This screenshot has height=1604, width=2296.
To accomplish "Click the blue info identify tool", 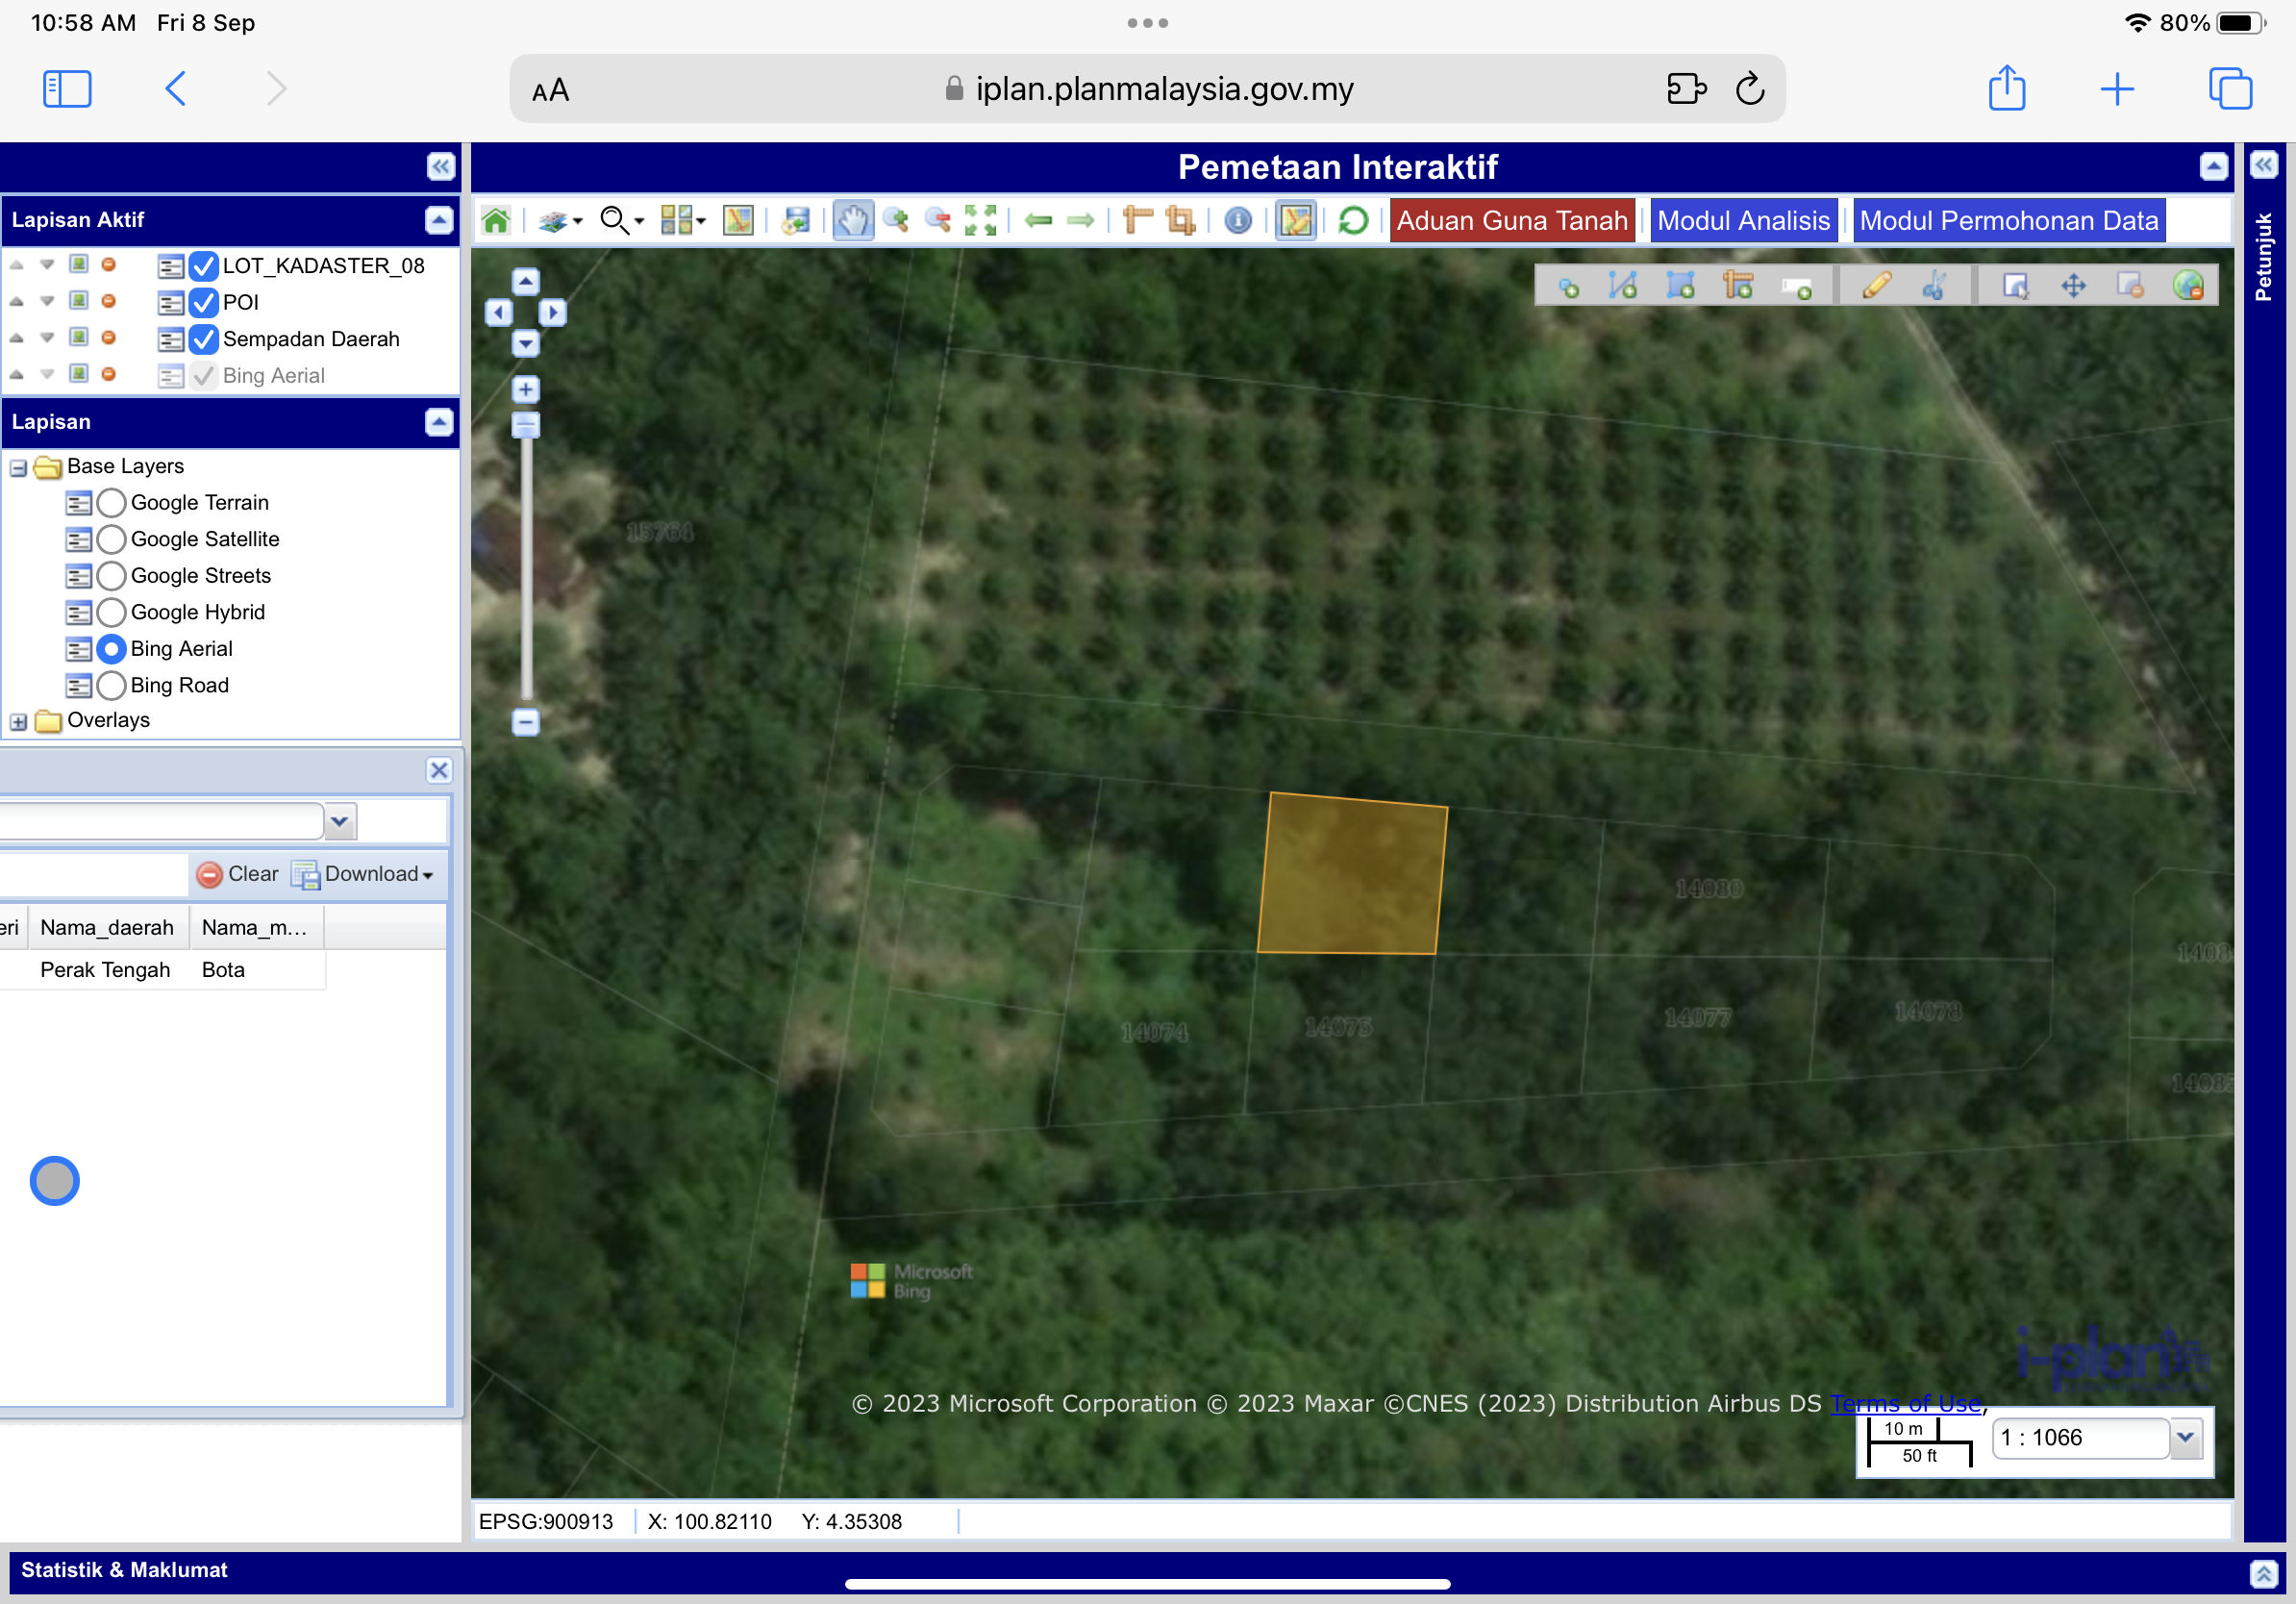I will [1237, 220].
